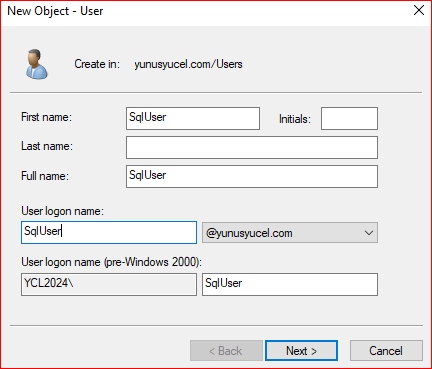Image resolution: width=432 pixels, height=369 pixels.
Task: Close the New Object - User dialog
Action: coord(419,10)
